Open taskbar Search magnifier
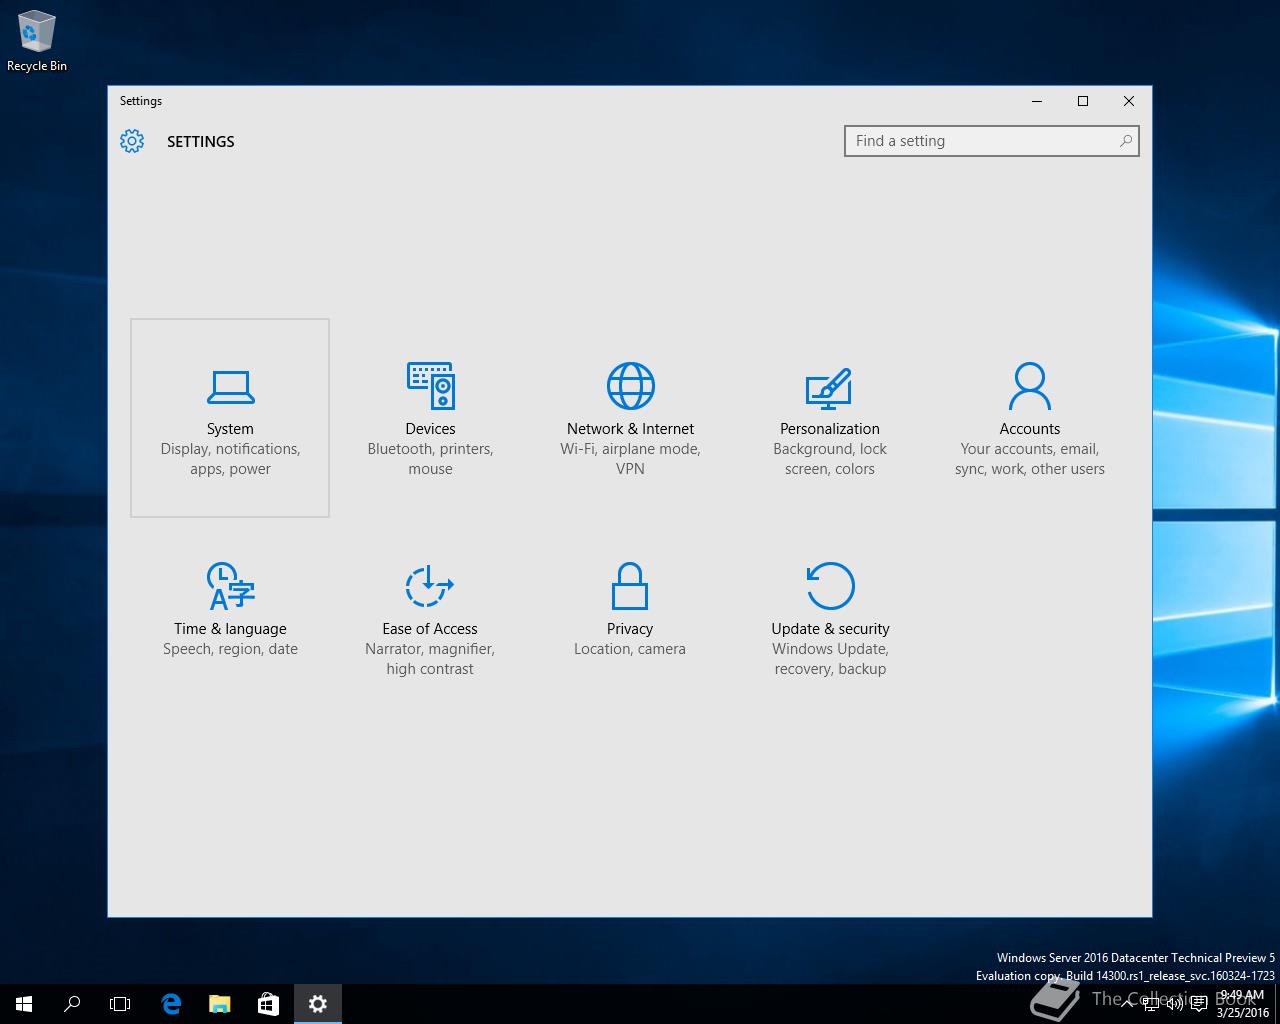 (72, 1004)
